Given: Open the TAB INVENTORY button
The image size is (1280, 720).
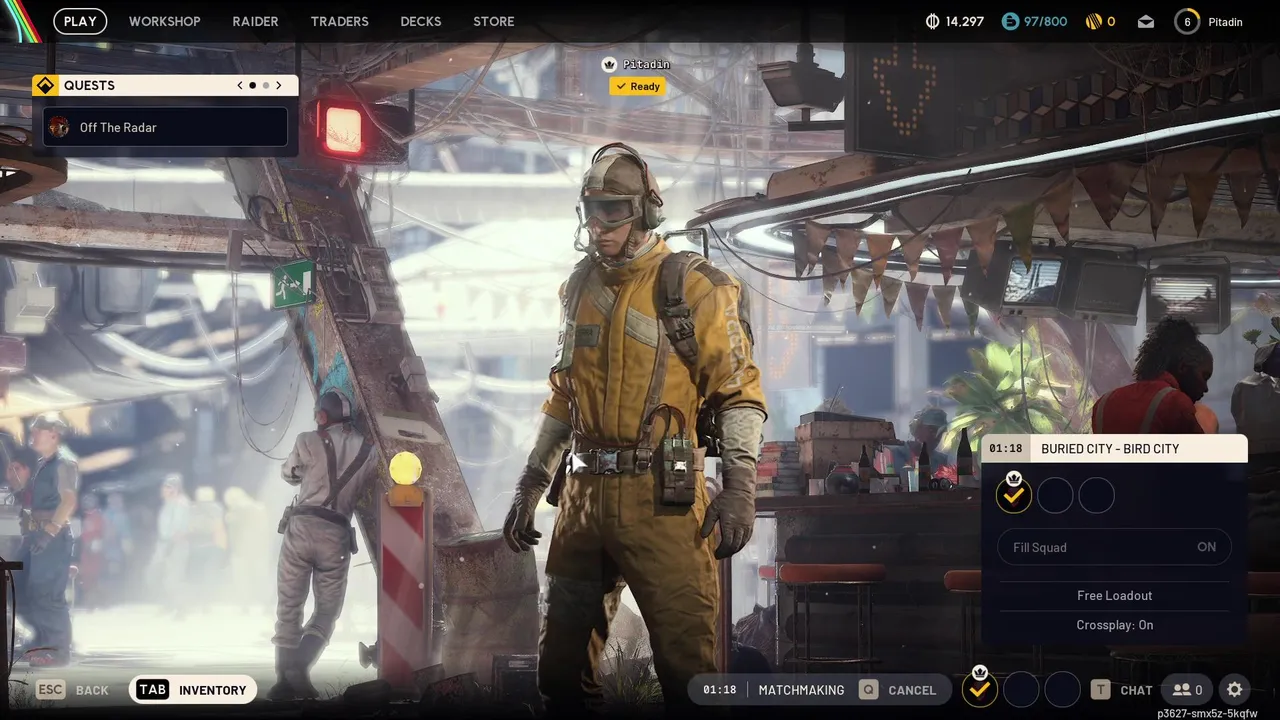Looking at the screenshot, I should 193,690.
